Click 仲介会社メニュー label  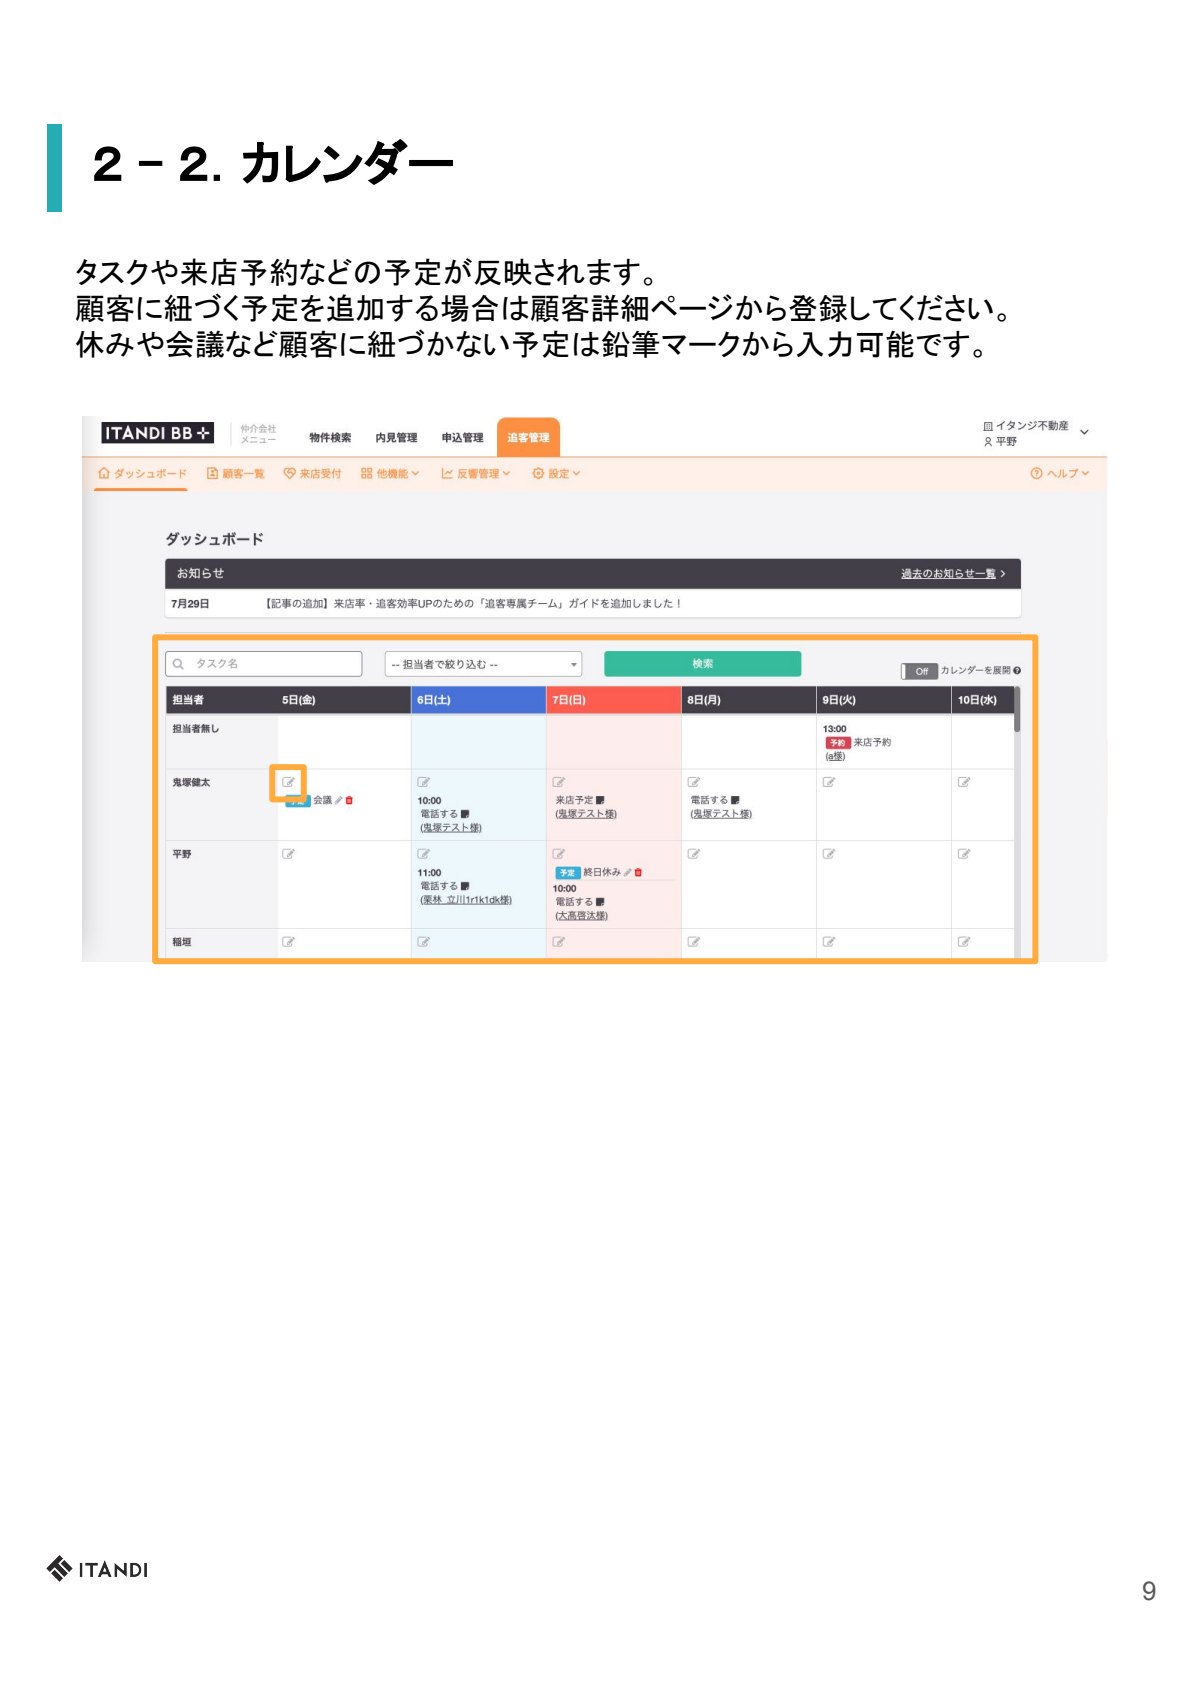[258, 434]
